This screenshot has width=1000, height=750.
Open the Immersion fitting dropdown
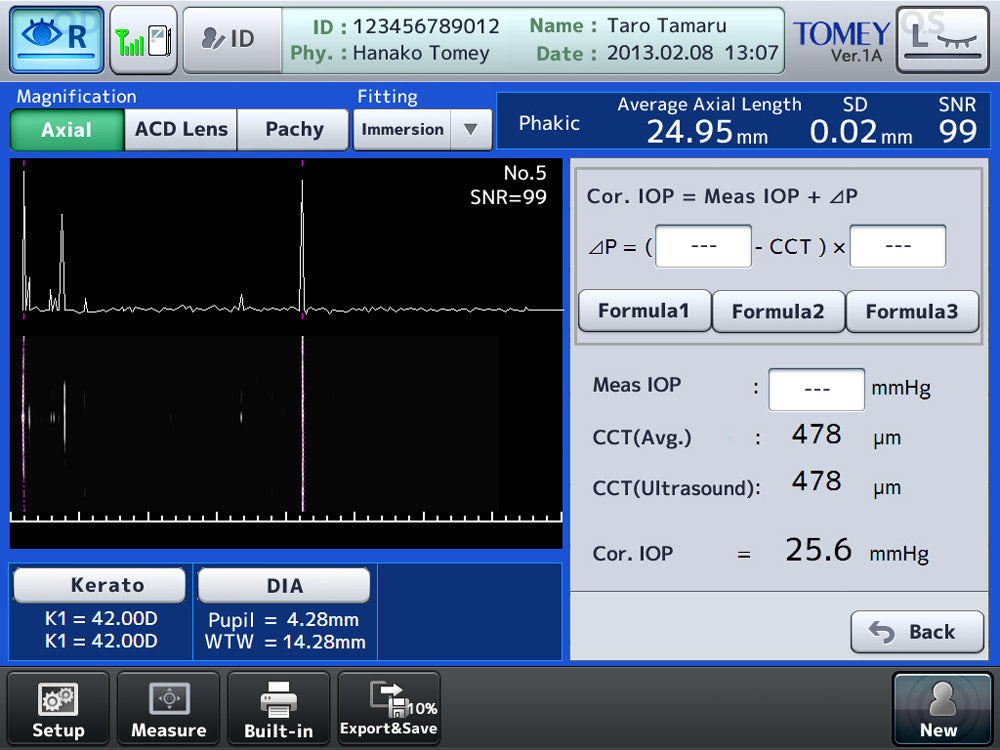[402, 129]
